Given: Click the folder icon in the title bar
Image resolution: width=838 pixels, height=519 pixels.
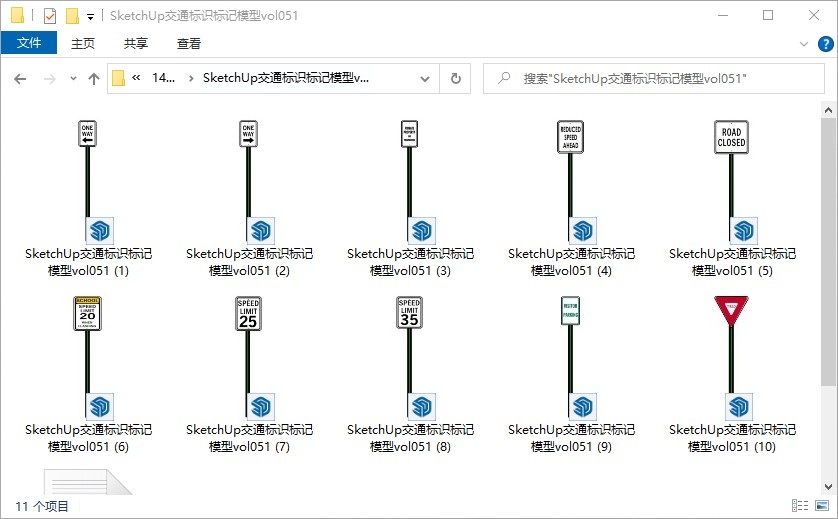Looking at the screenshot, I should 18,16.
